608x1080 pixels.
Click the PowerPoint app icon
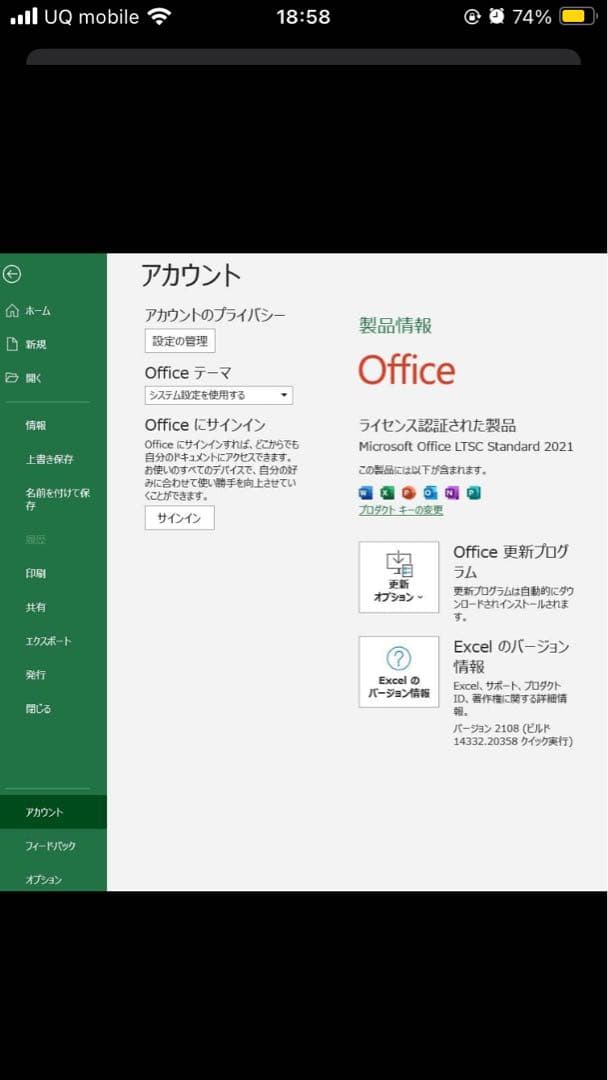pos(408,492)
